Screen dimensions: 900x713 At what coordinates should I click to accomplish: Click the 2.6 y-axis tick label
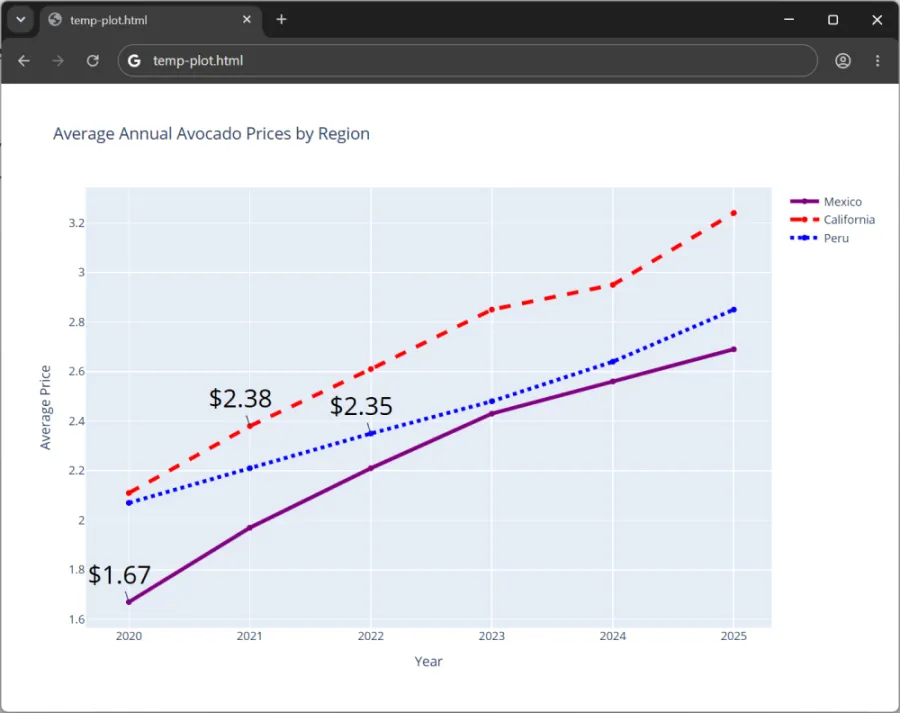(x=77, y=371)
